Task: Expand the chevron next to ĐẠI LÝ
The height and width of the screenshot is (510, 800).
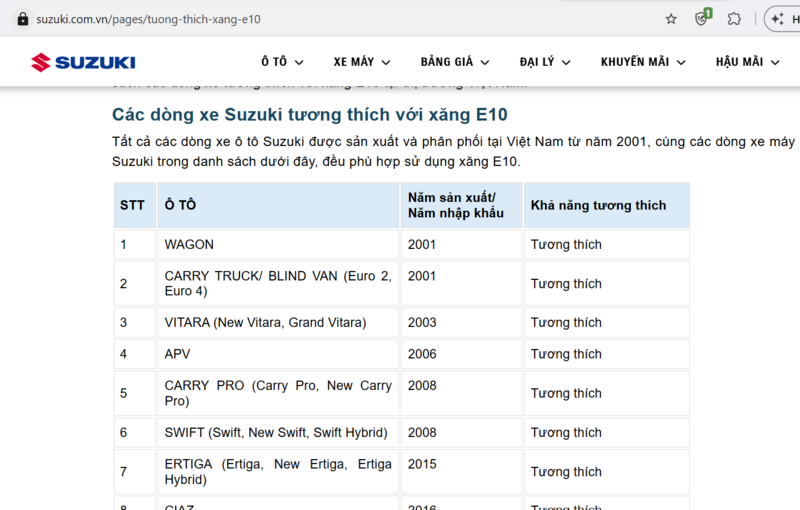Action: 566,63
